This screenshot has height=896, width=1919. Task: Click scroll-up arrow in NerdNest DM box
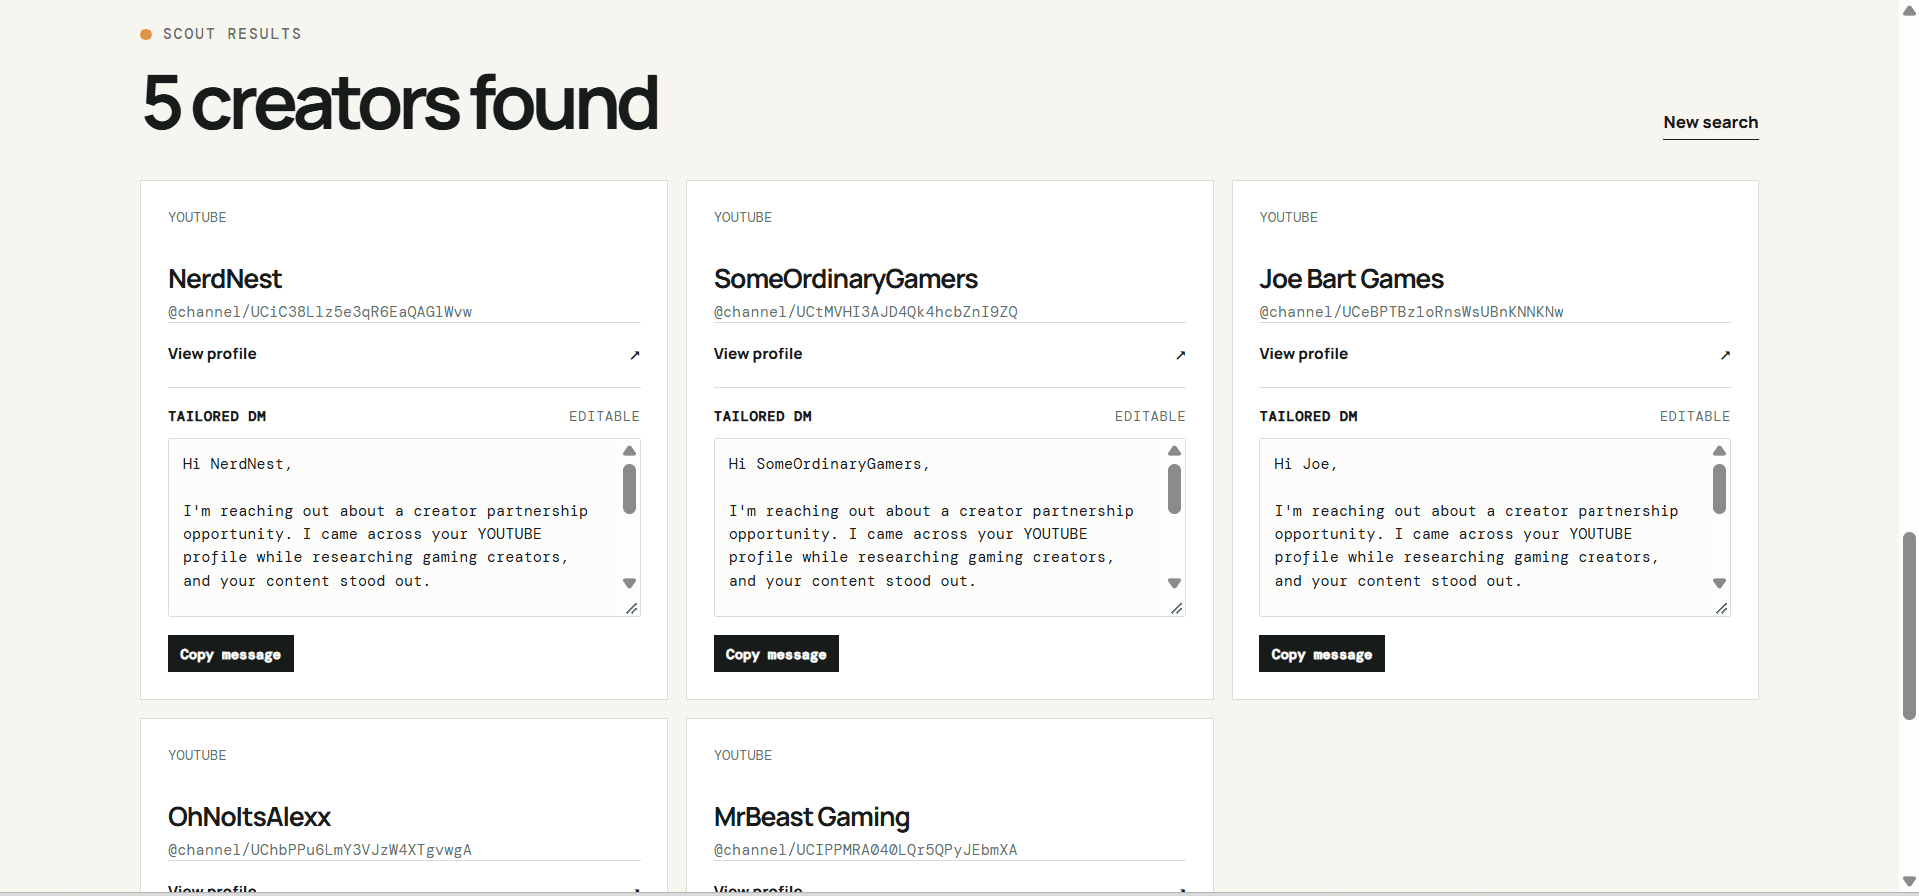[629, 451]
